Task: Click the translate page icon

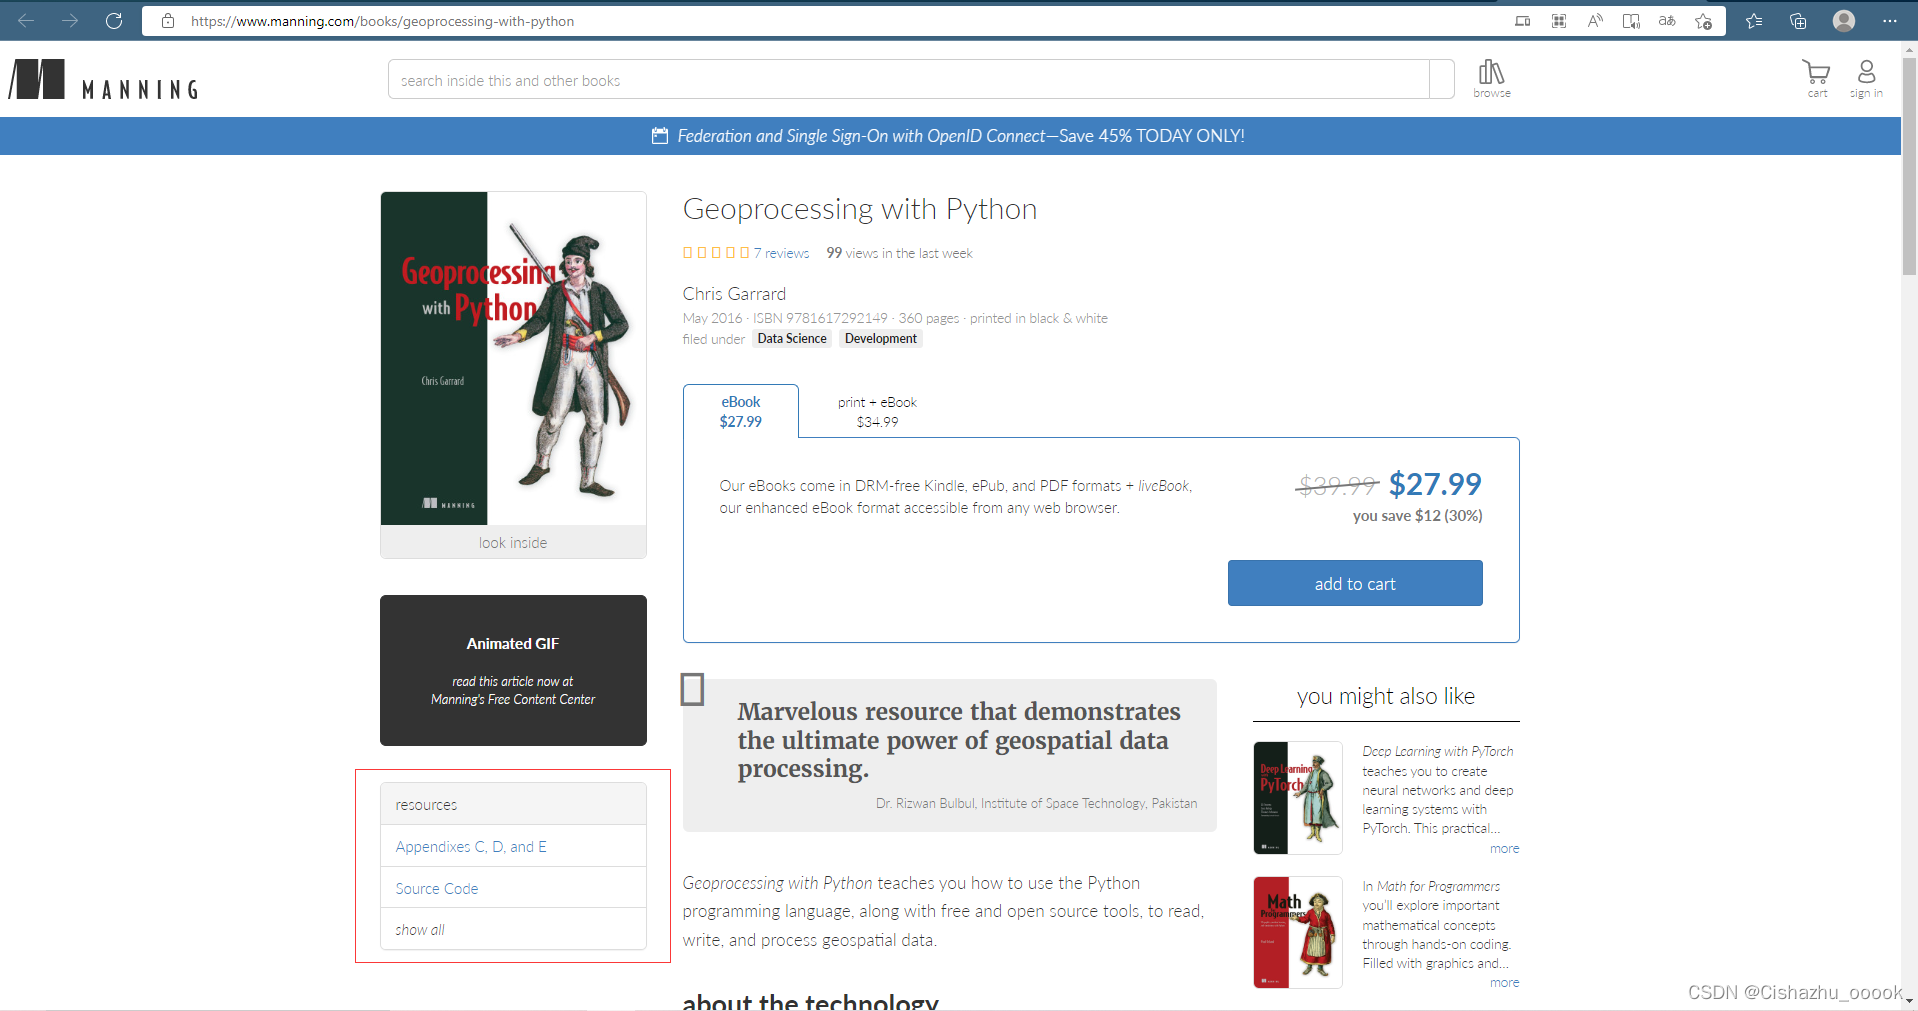Action: tap(1667, 21)
